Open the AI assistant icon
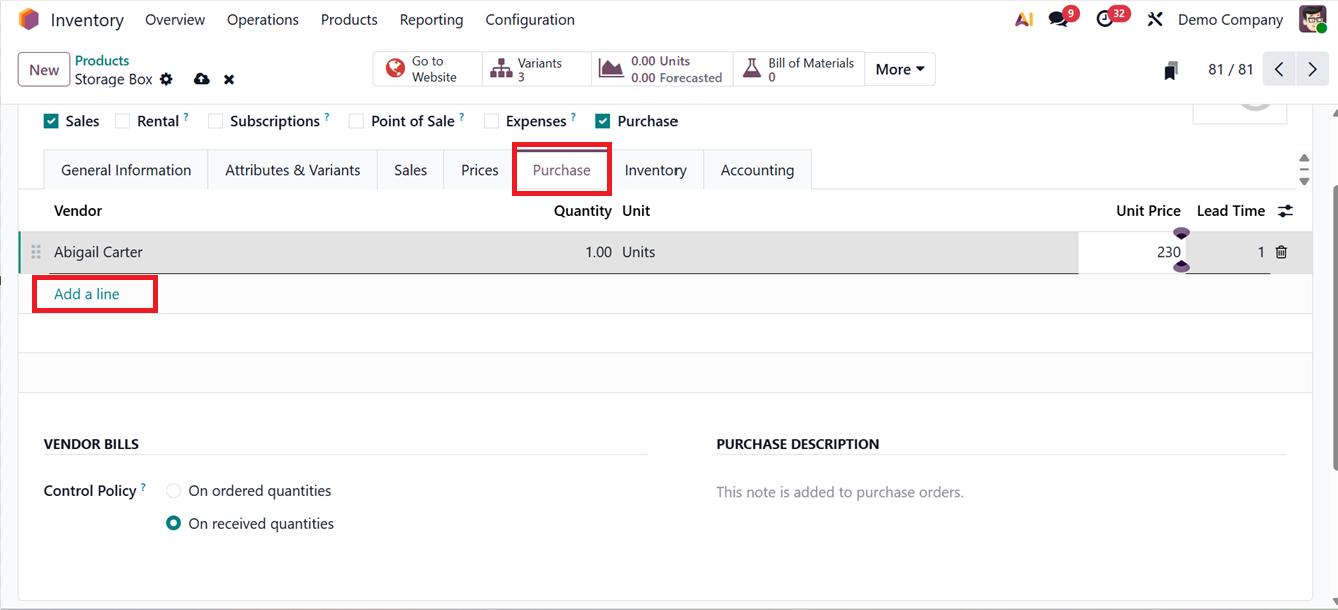 [x=1023, y=18]
